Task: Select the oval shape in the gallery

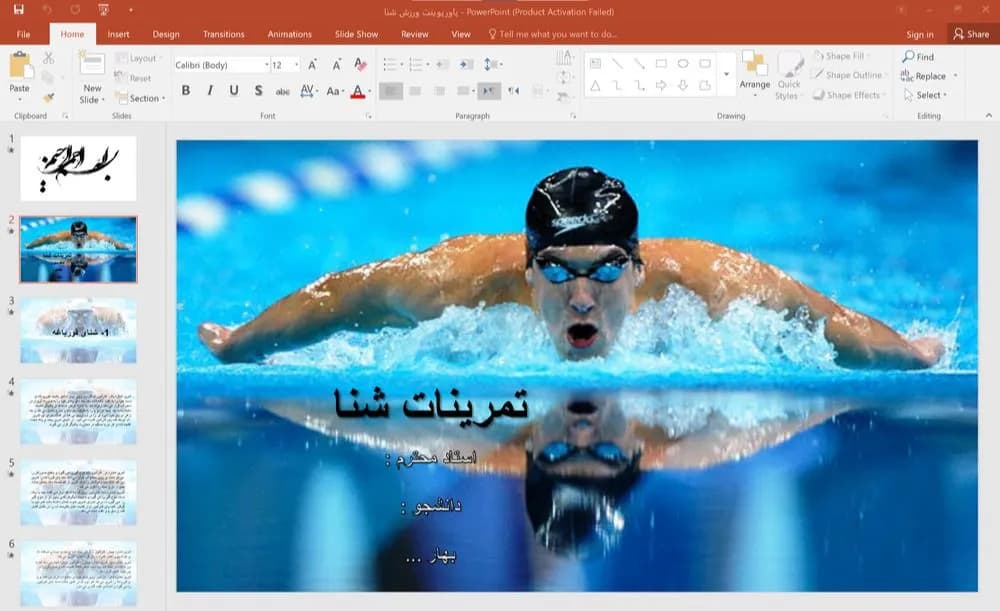Action: point(683,63)
